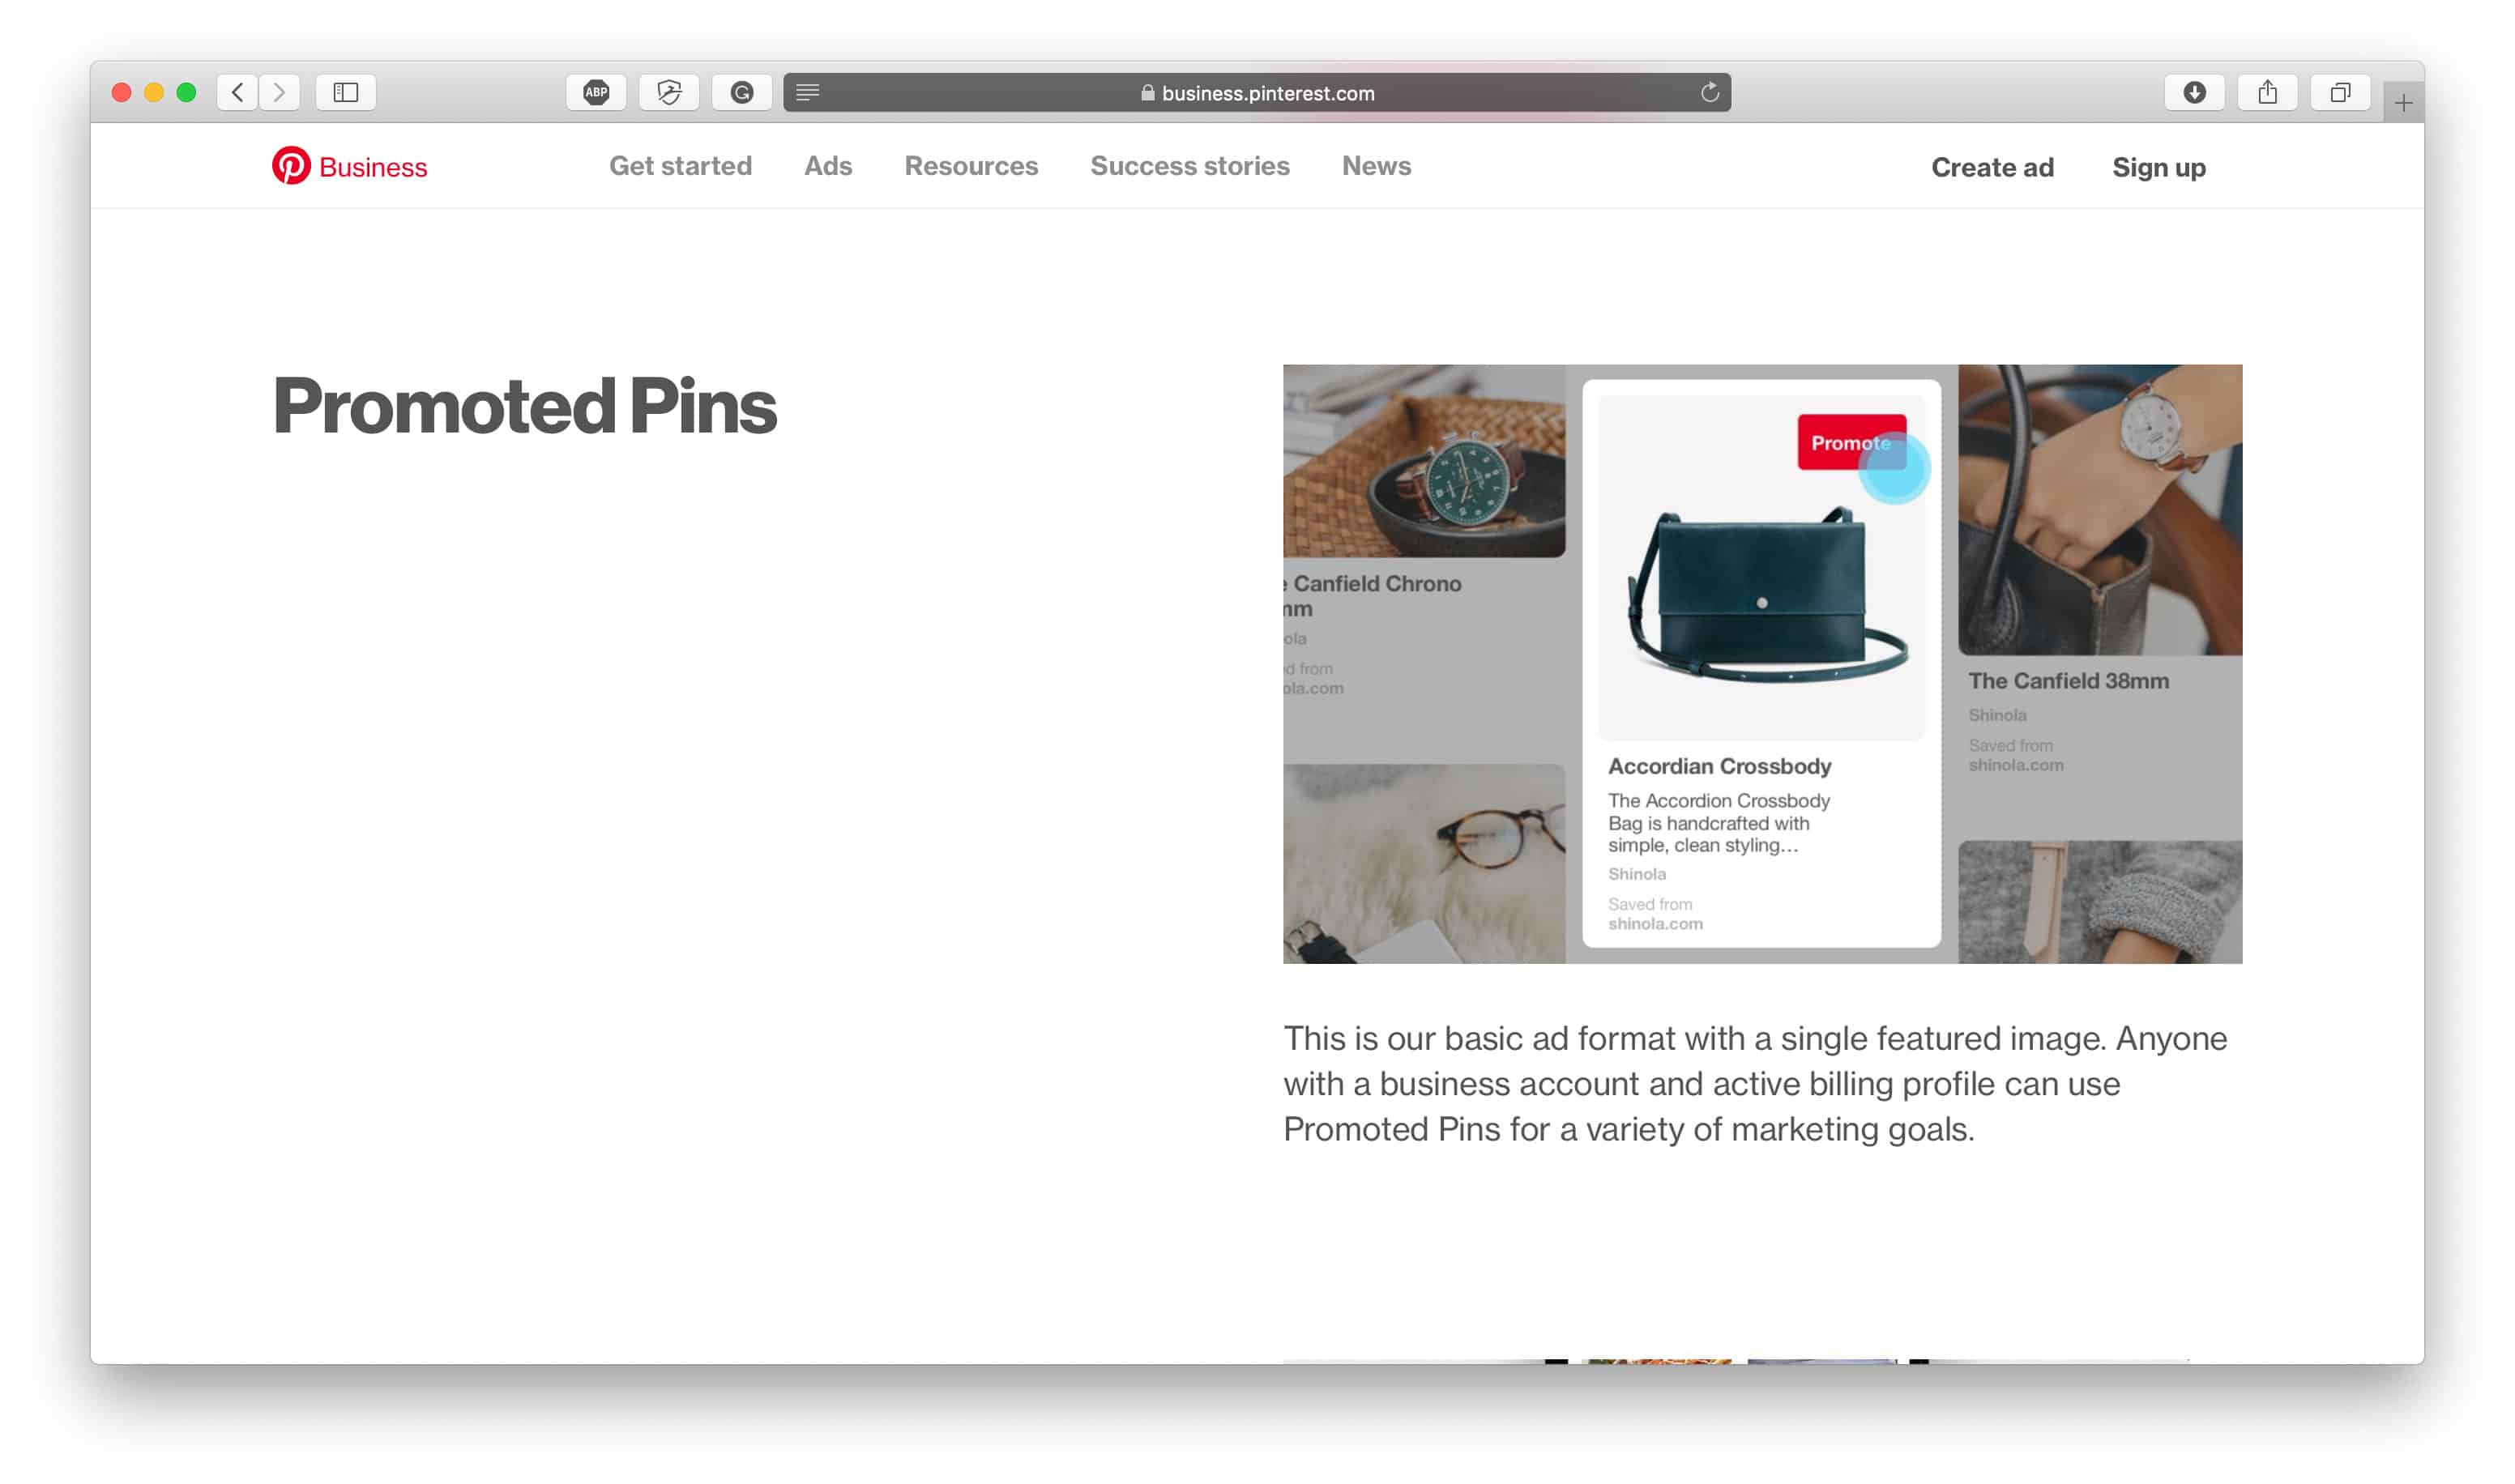Open the Resources navigation menu item
The width and height of the screenshot is (2515, 1484).
[x=971, y=166]
